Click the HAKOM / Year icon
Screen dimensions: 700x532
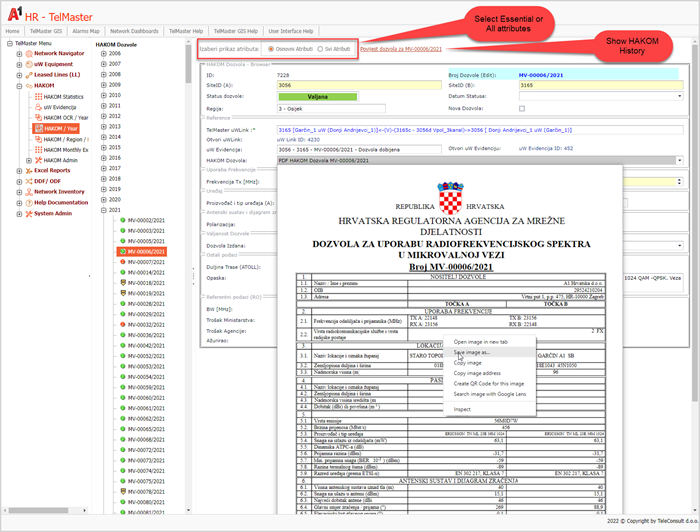tap(39, 129)
